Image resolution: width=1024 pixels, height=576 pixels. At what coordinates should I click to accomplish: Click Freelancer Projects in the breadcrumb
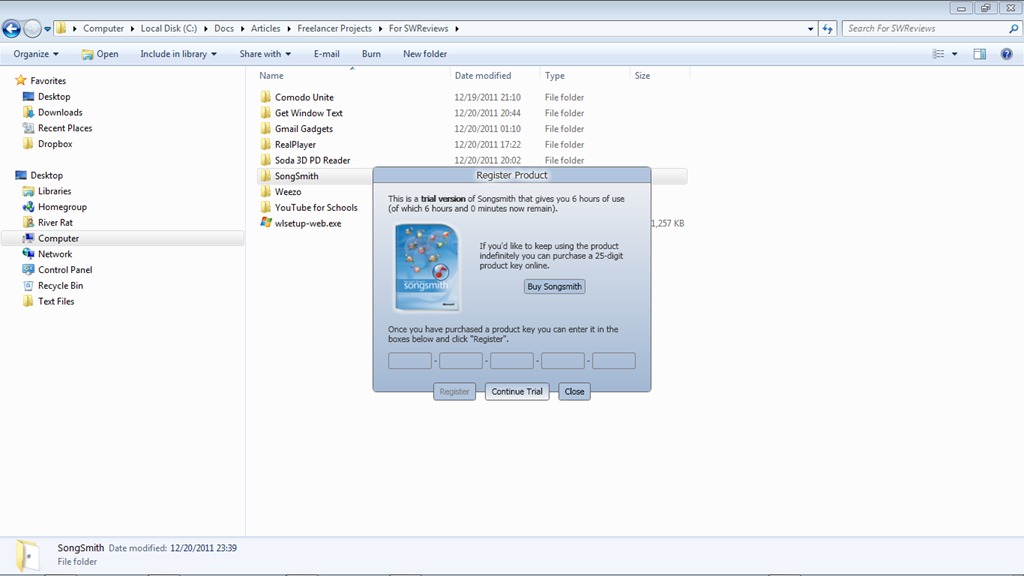[334, 29]
